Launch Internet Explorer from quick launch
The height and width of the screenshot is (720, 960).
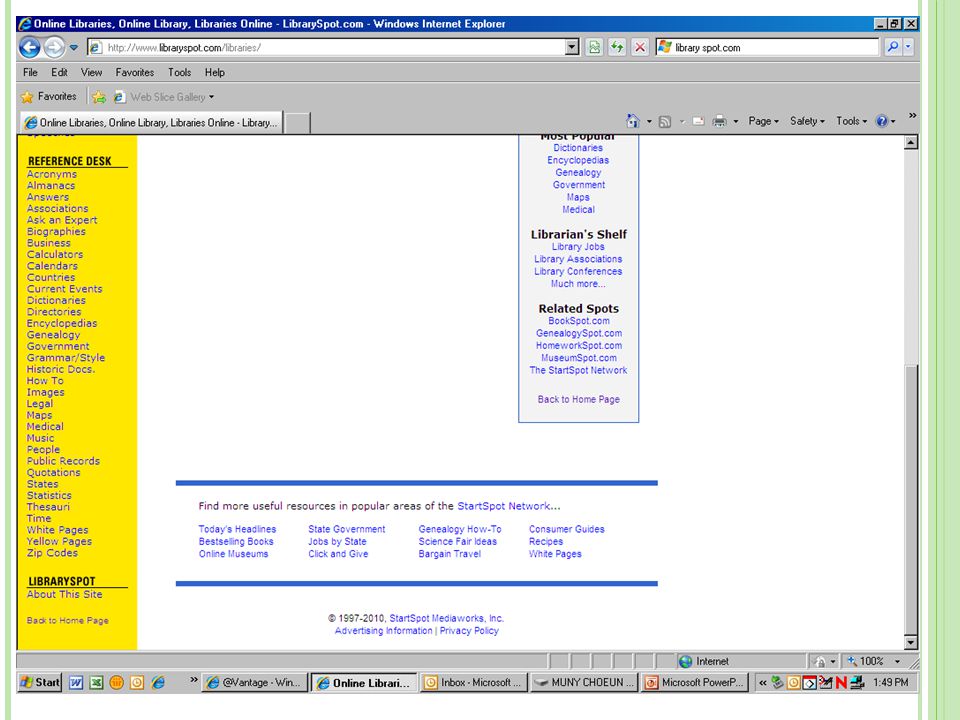[x=158, y=683]
